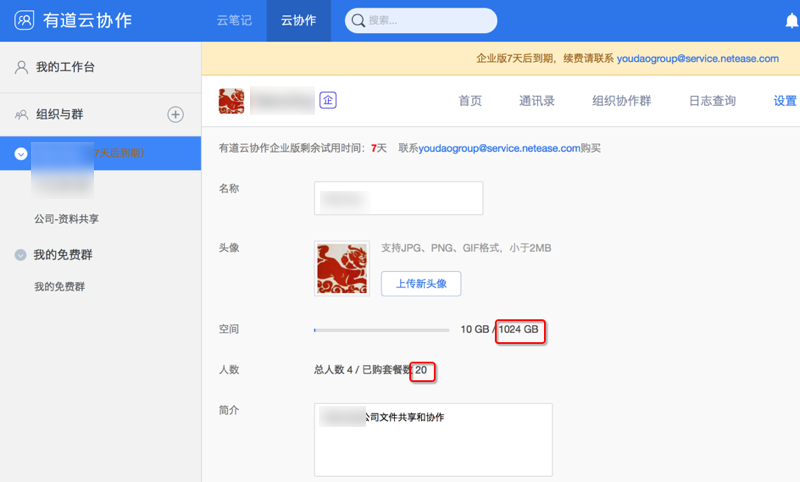Add a new organization or group with plus
The height and width of the screenshot is (482, 800).
pos(176,114)
